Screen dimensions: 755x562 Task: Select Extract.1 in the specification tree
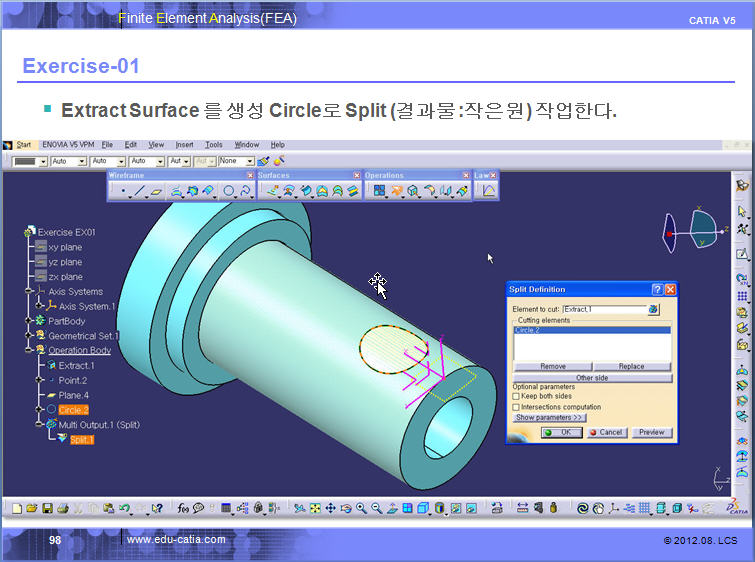[77, 366]
